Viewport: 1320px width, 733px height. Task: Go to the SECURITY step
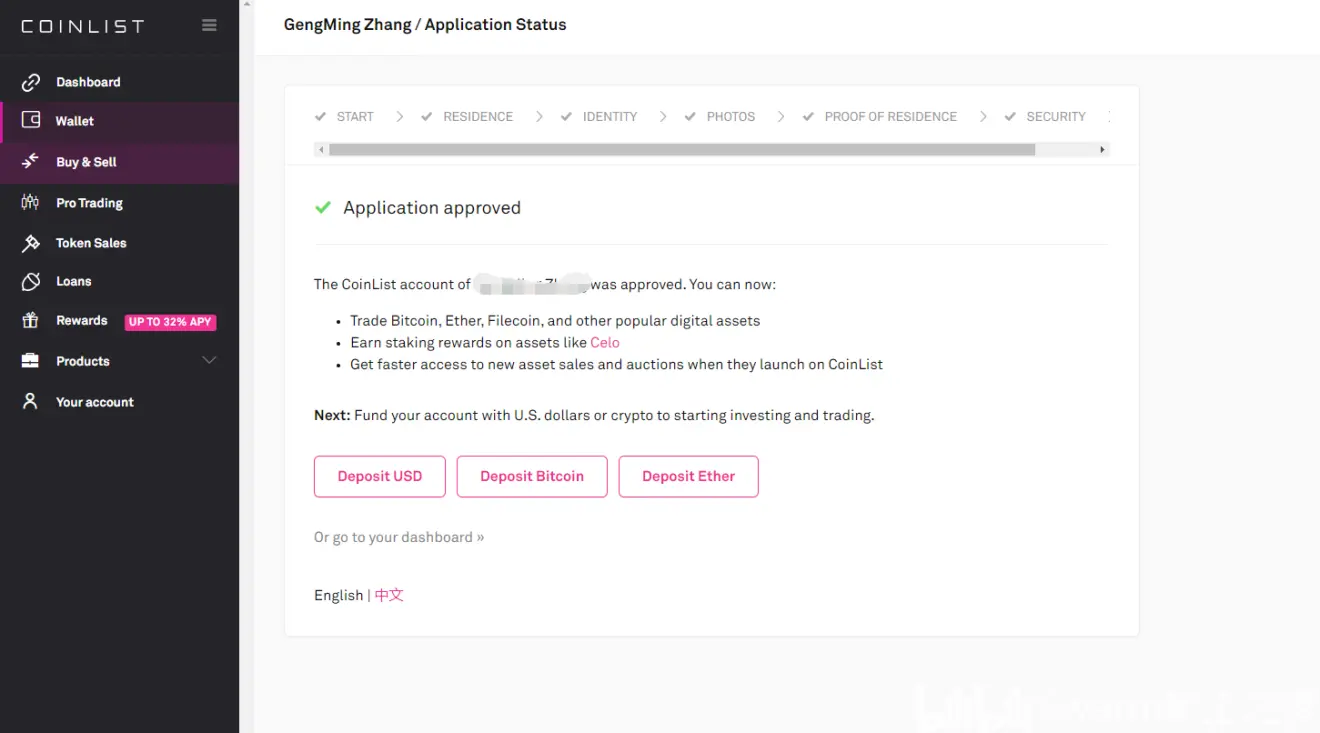(x=1056, y=117)
